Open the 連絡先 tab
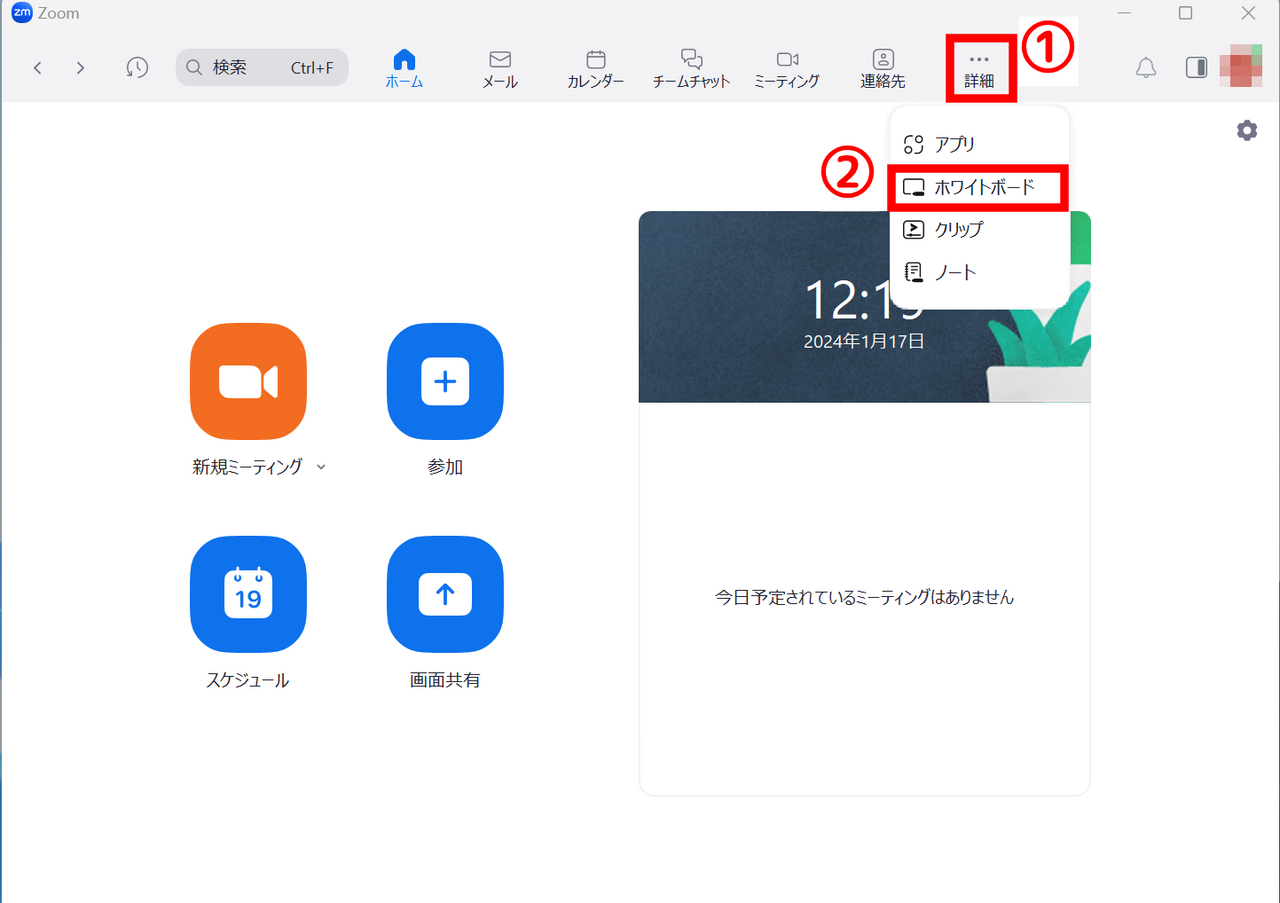 tap(883, 69)
